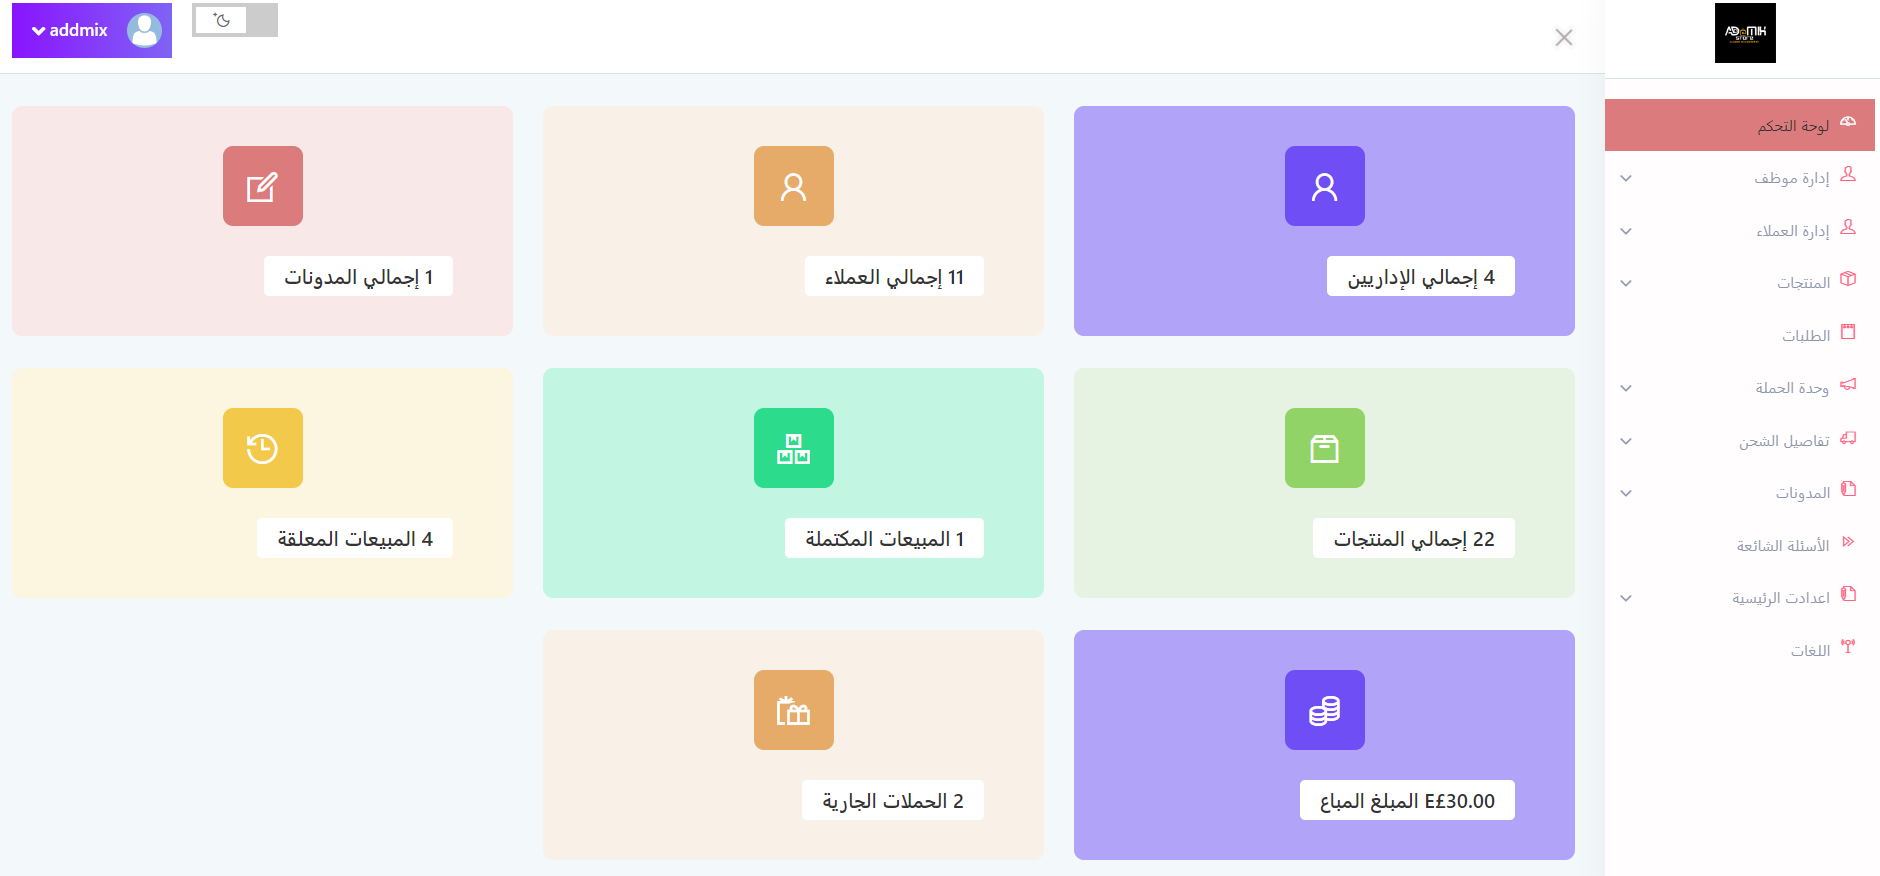
Task: Expand the إدارة موظف sidebar chevron
Action: point(1626,178)
